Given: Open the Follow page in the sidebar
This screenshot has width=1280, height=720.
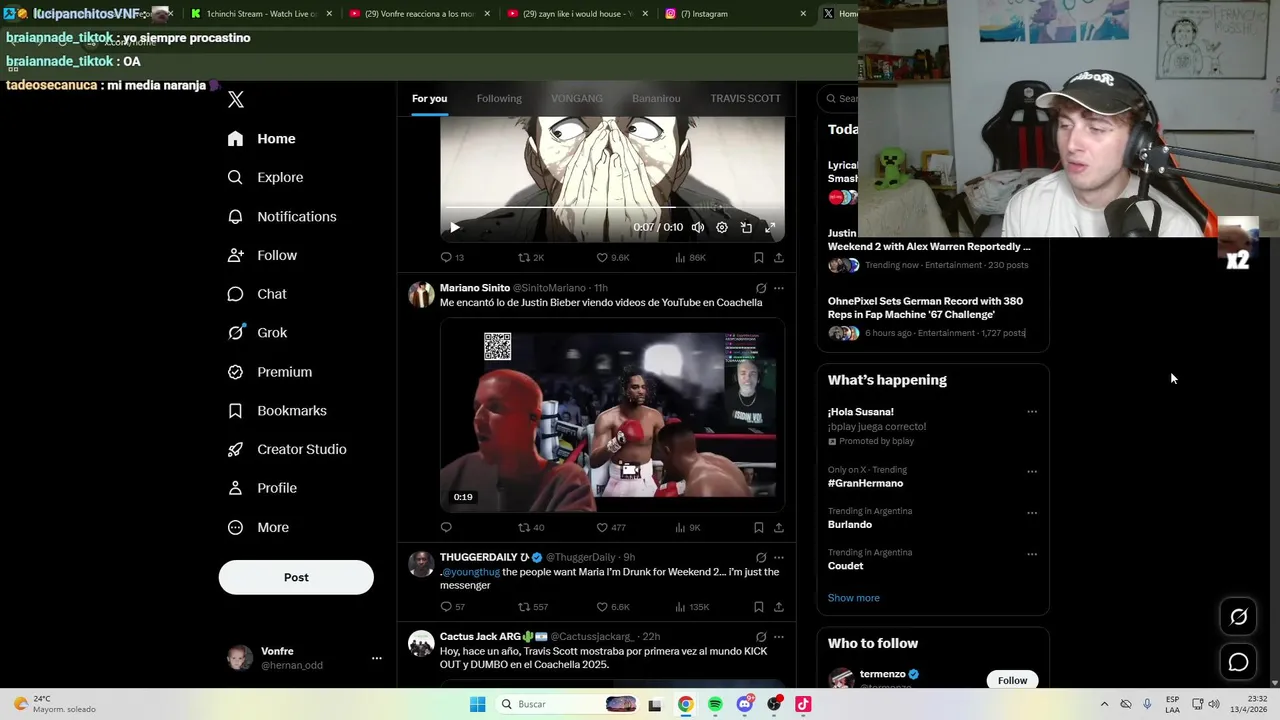Looking at the screenshot, I should click(x=262, y=255).
